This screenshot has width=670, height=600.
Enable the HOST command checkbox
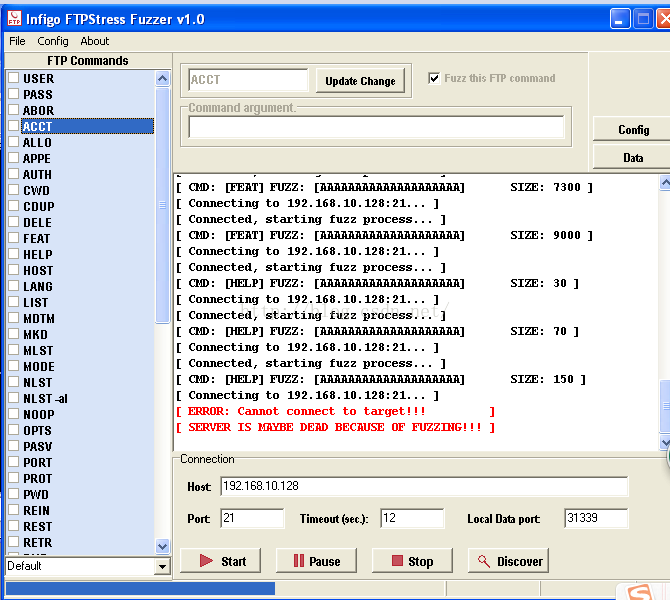tap(14, 270)
